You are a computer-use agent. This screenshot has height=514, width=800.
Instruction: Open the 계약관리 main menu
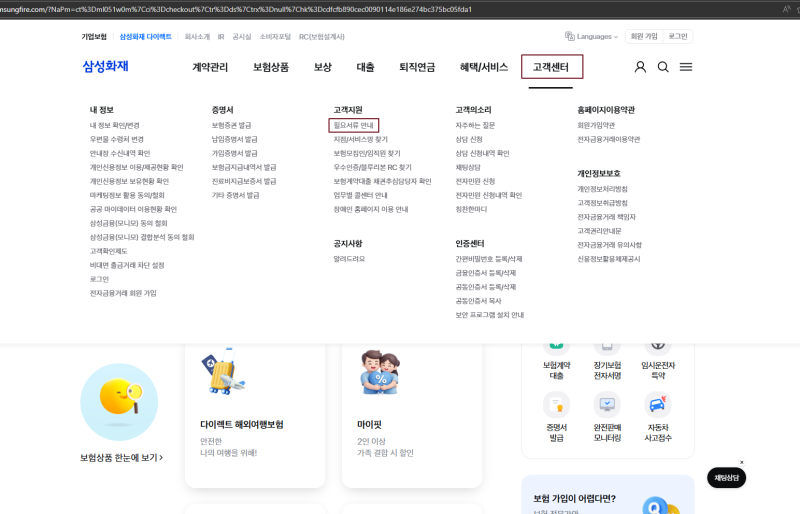click(210, 67)
